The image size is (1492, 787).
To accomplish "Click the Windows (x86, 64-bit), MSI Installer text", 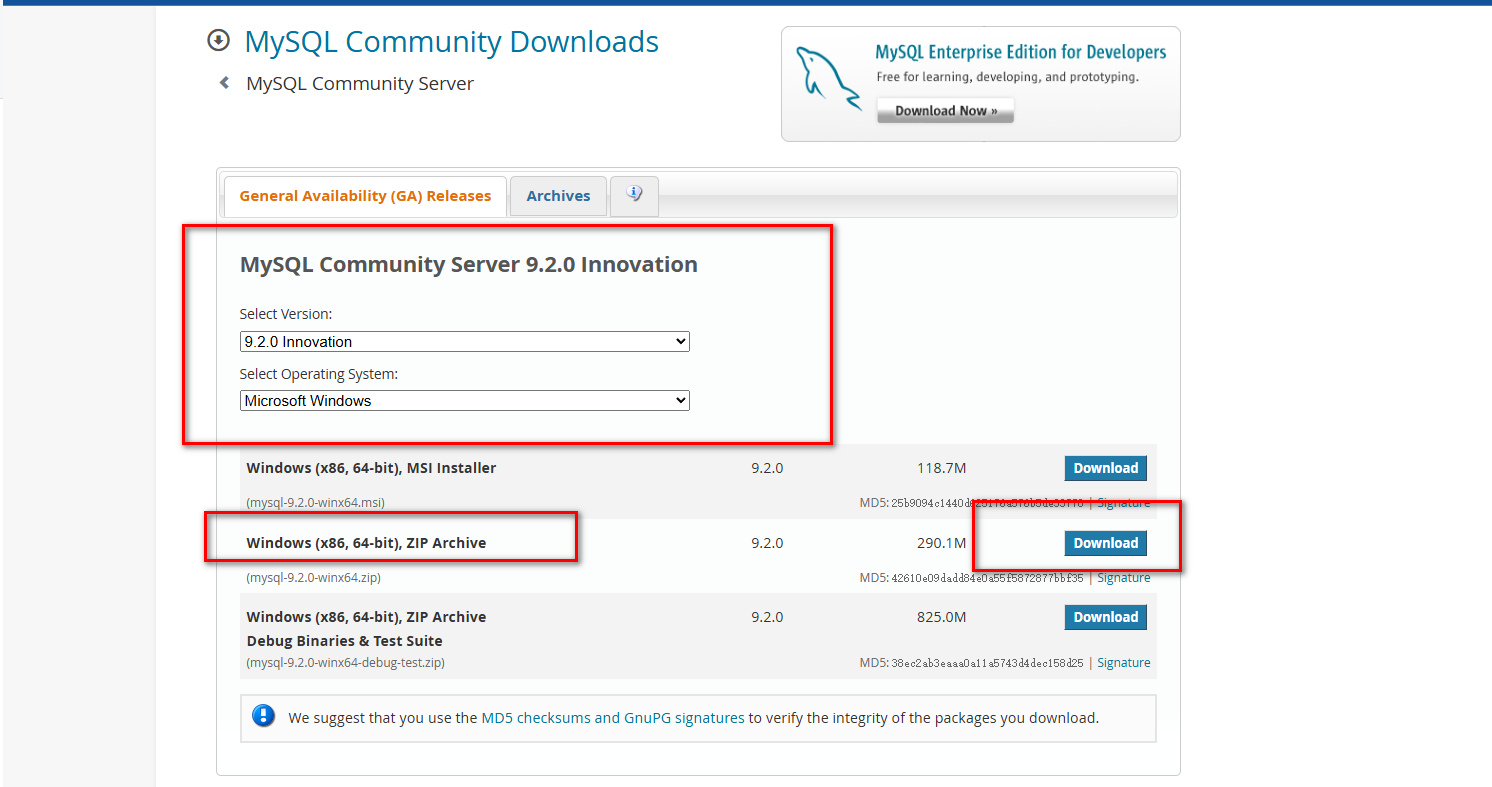I will (x=371, y=468).
